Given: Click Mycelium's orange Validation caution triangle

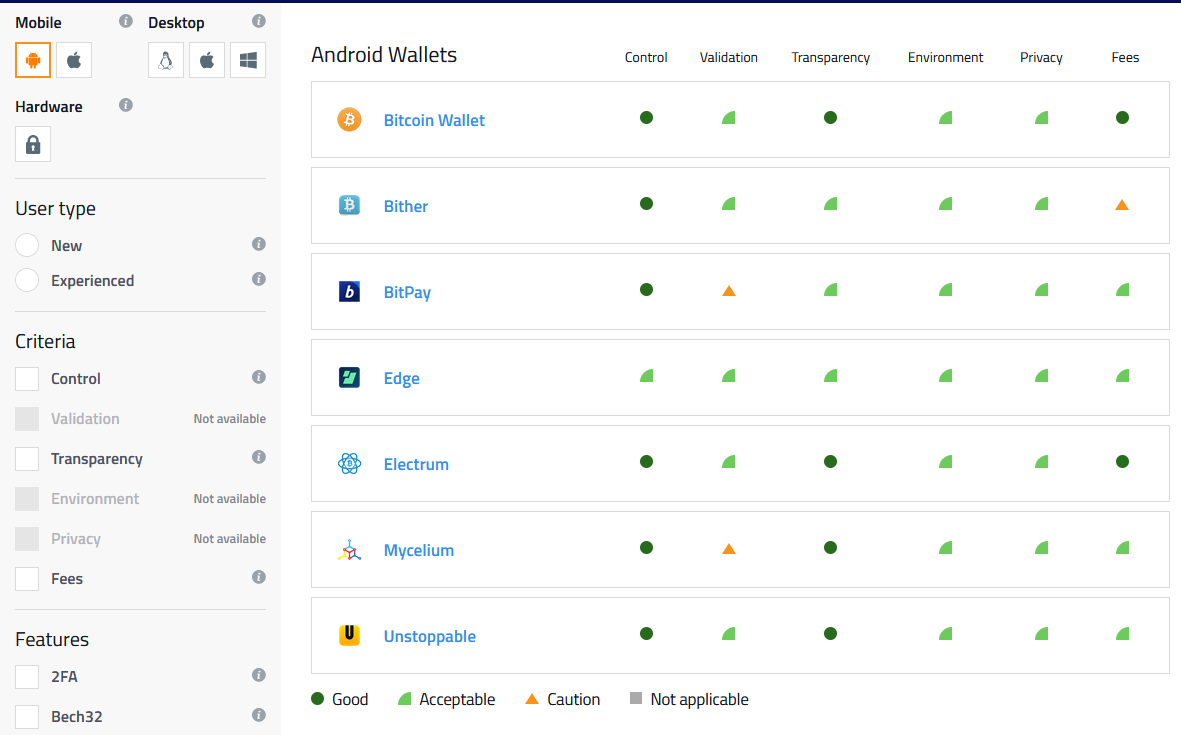Looking at the screenshot, I should pos(729,549).
